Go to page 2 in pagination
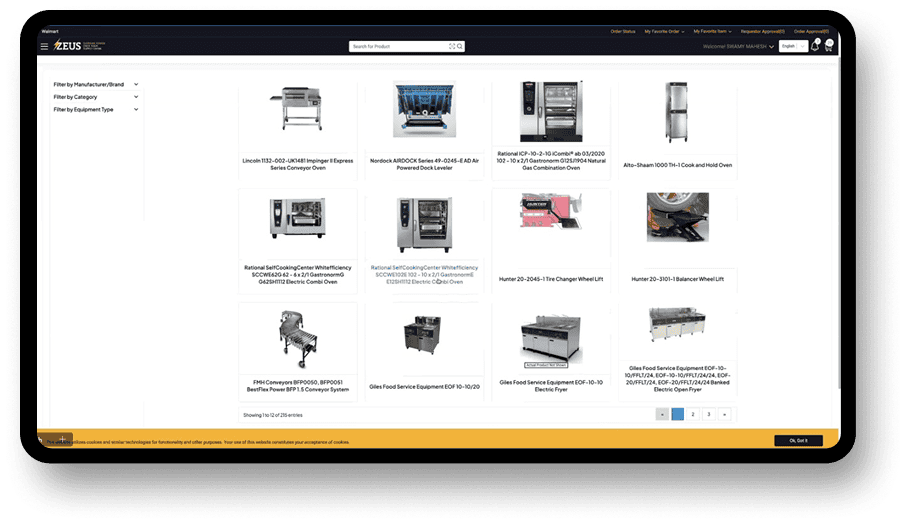The height and width of the screenshot is (524, 906). (x=693, y=414)
